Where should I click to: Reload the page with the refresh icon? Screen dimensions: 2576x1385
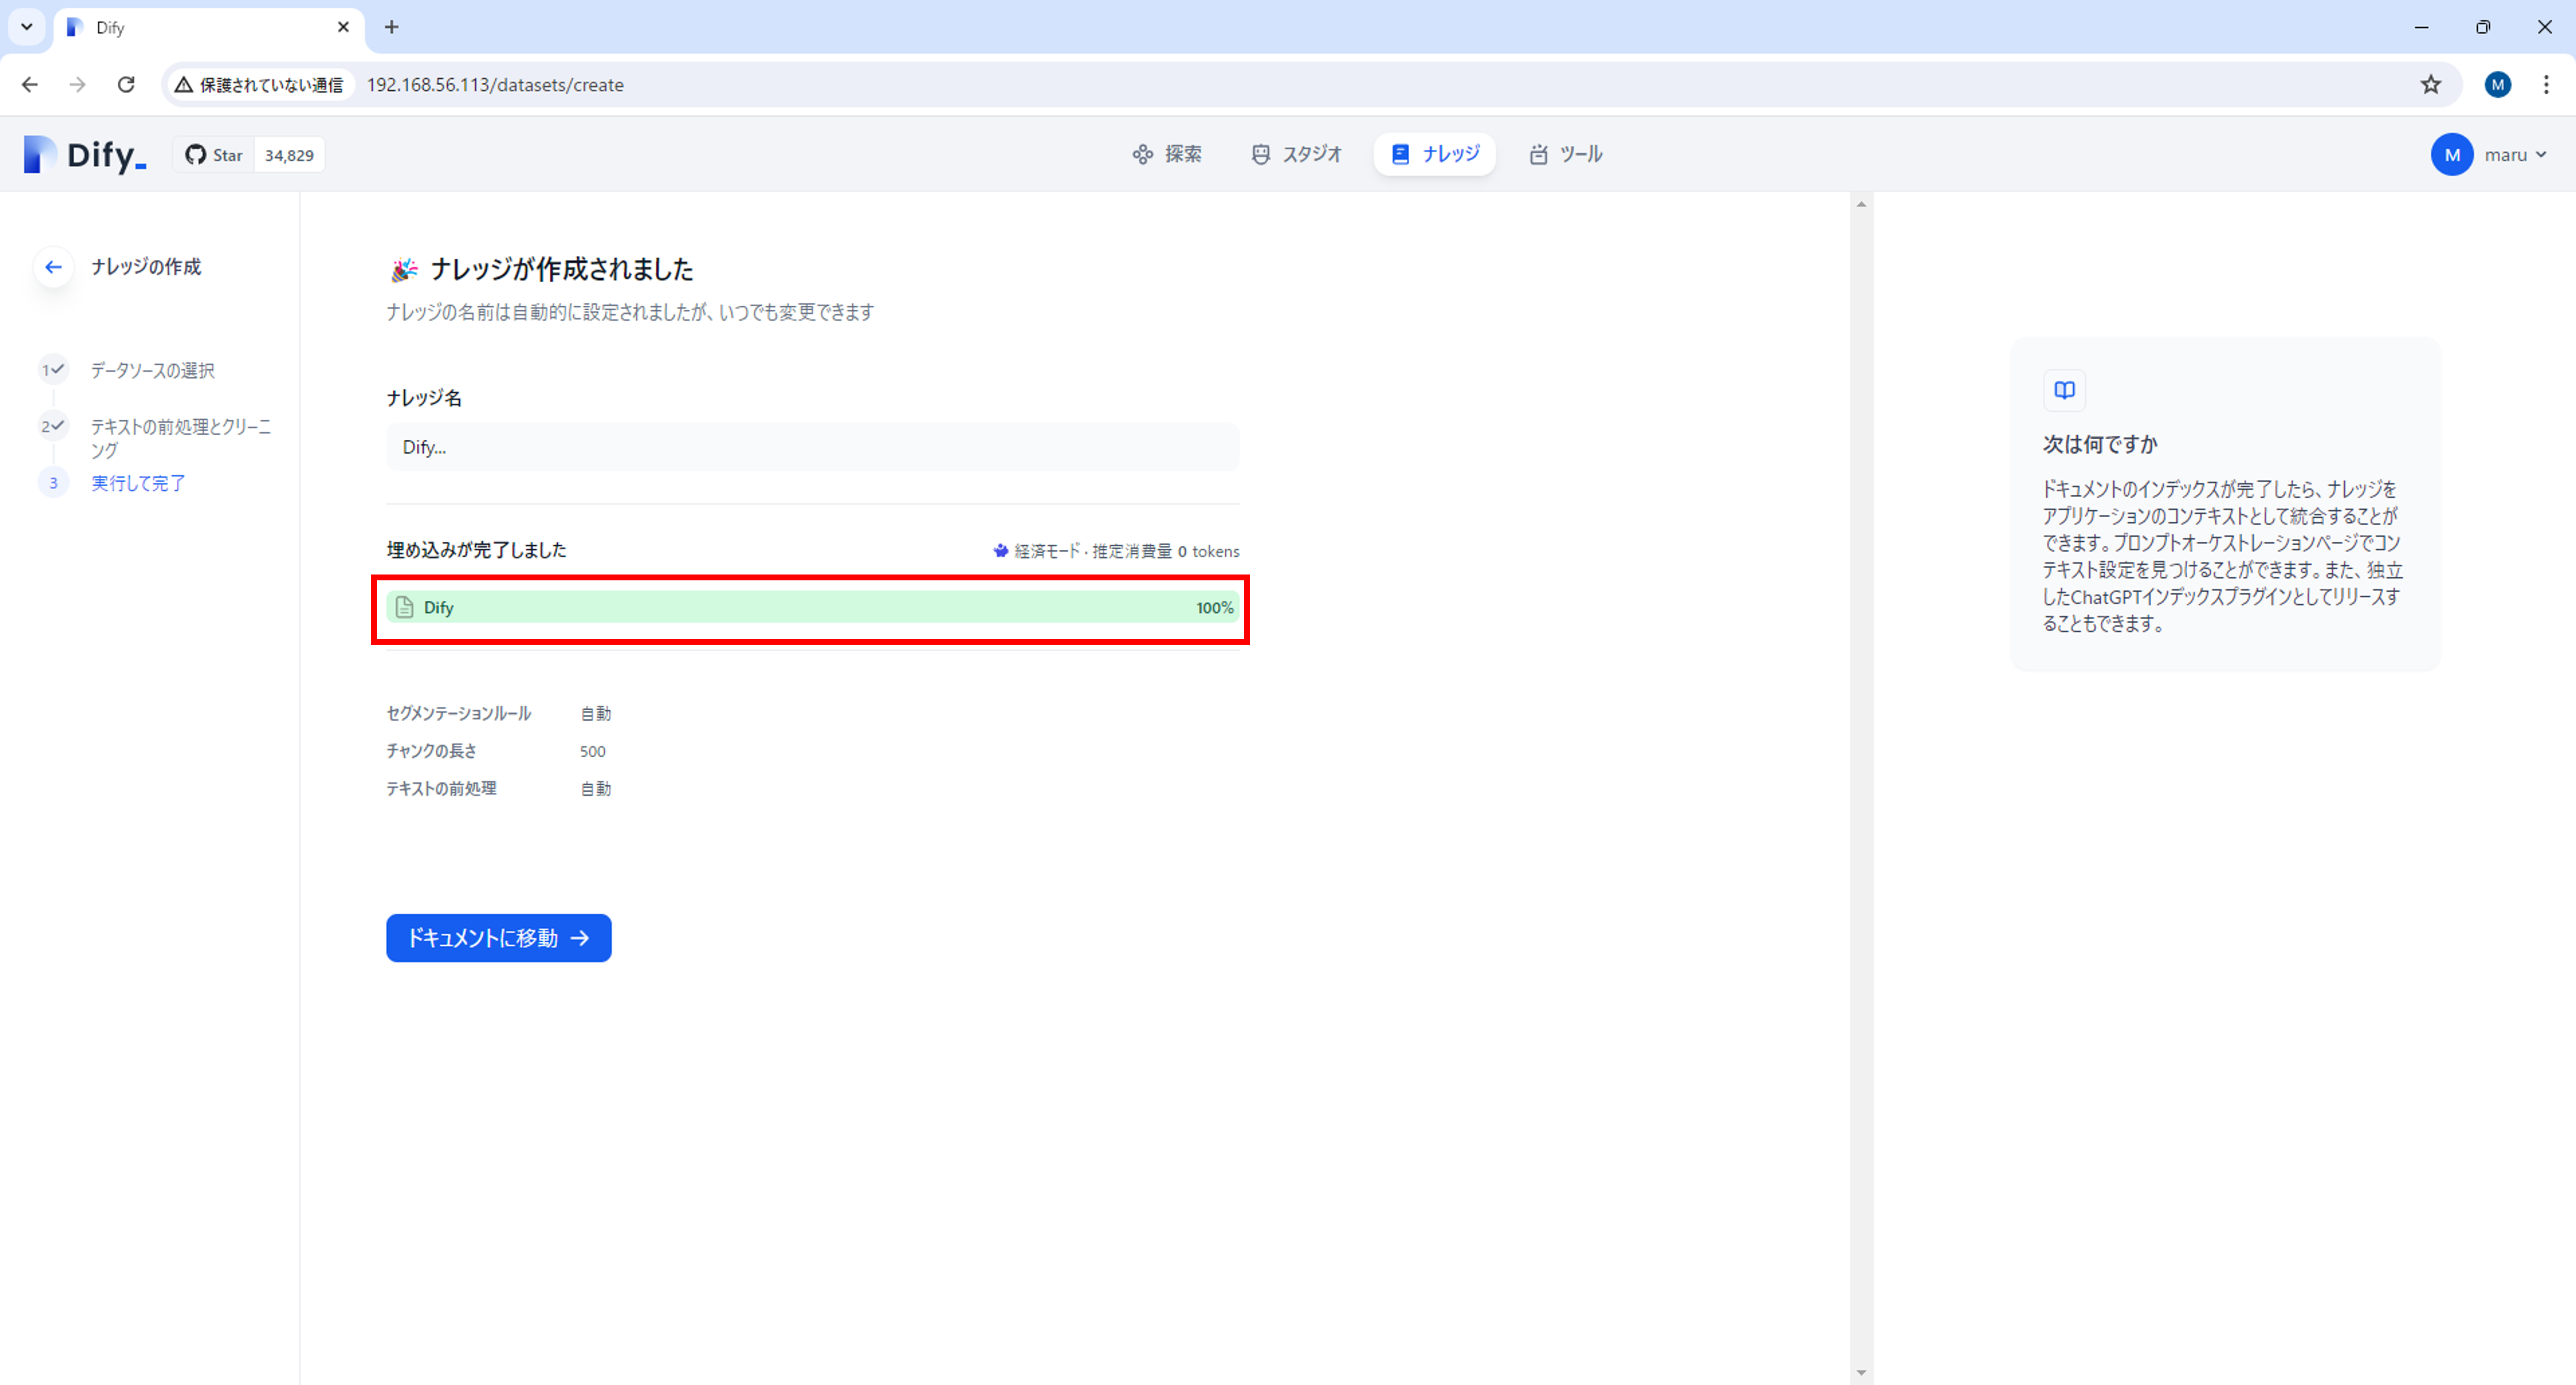tap(126, 85)
